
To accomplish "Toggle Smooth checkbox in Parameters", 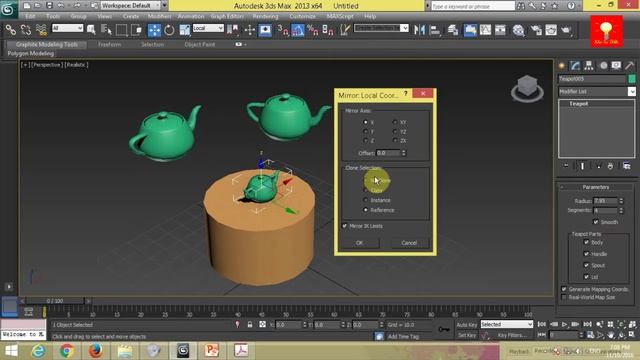I will click(x=595, y=222).
